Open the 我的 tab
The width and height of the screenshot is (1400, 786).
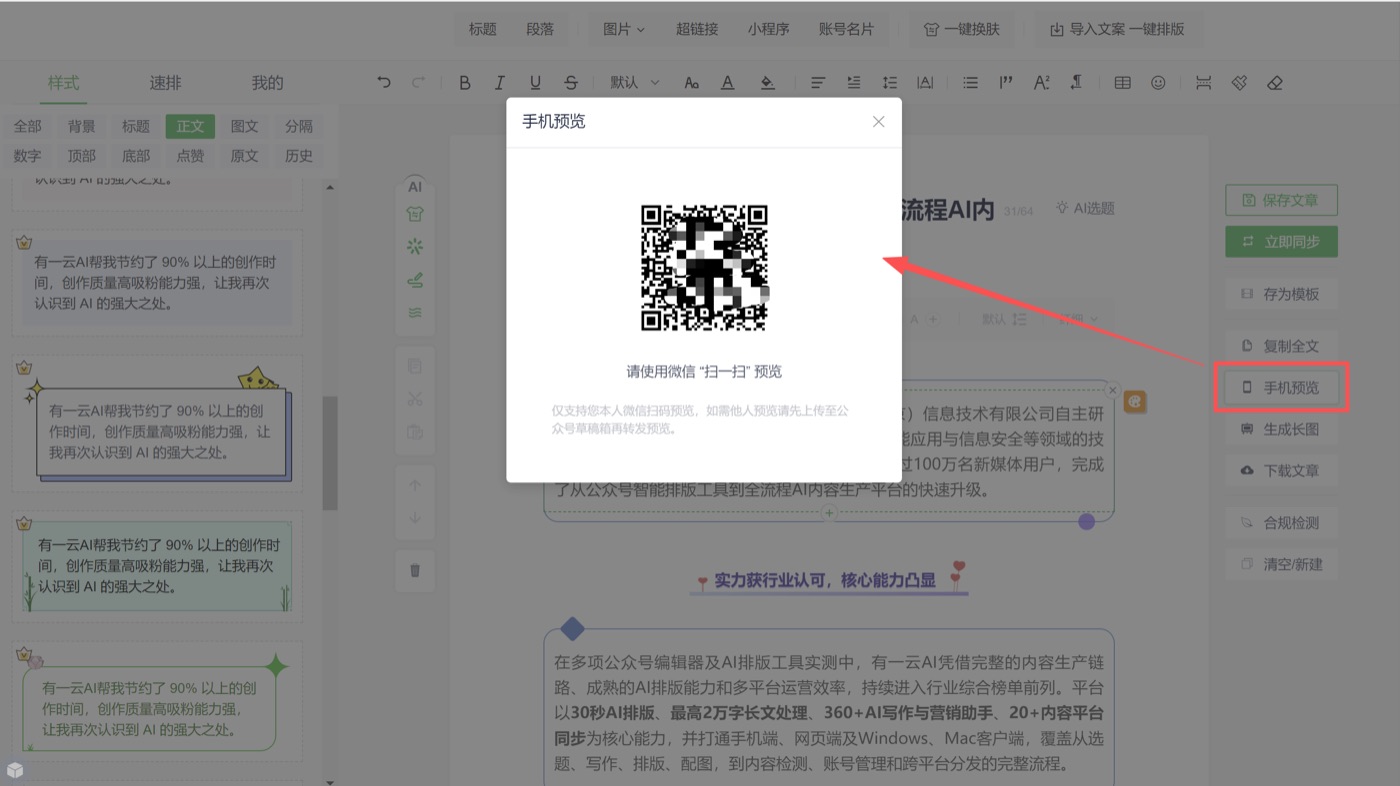point(267,83)
